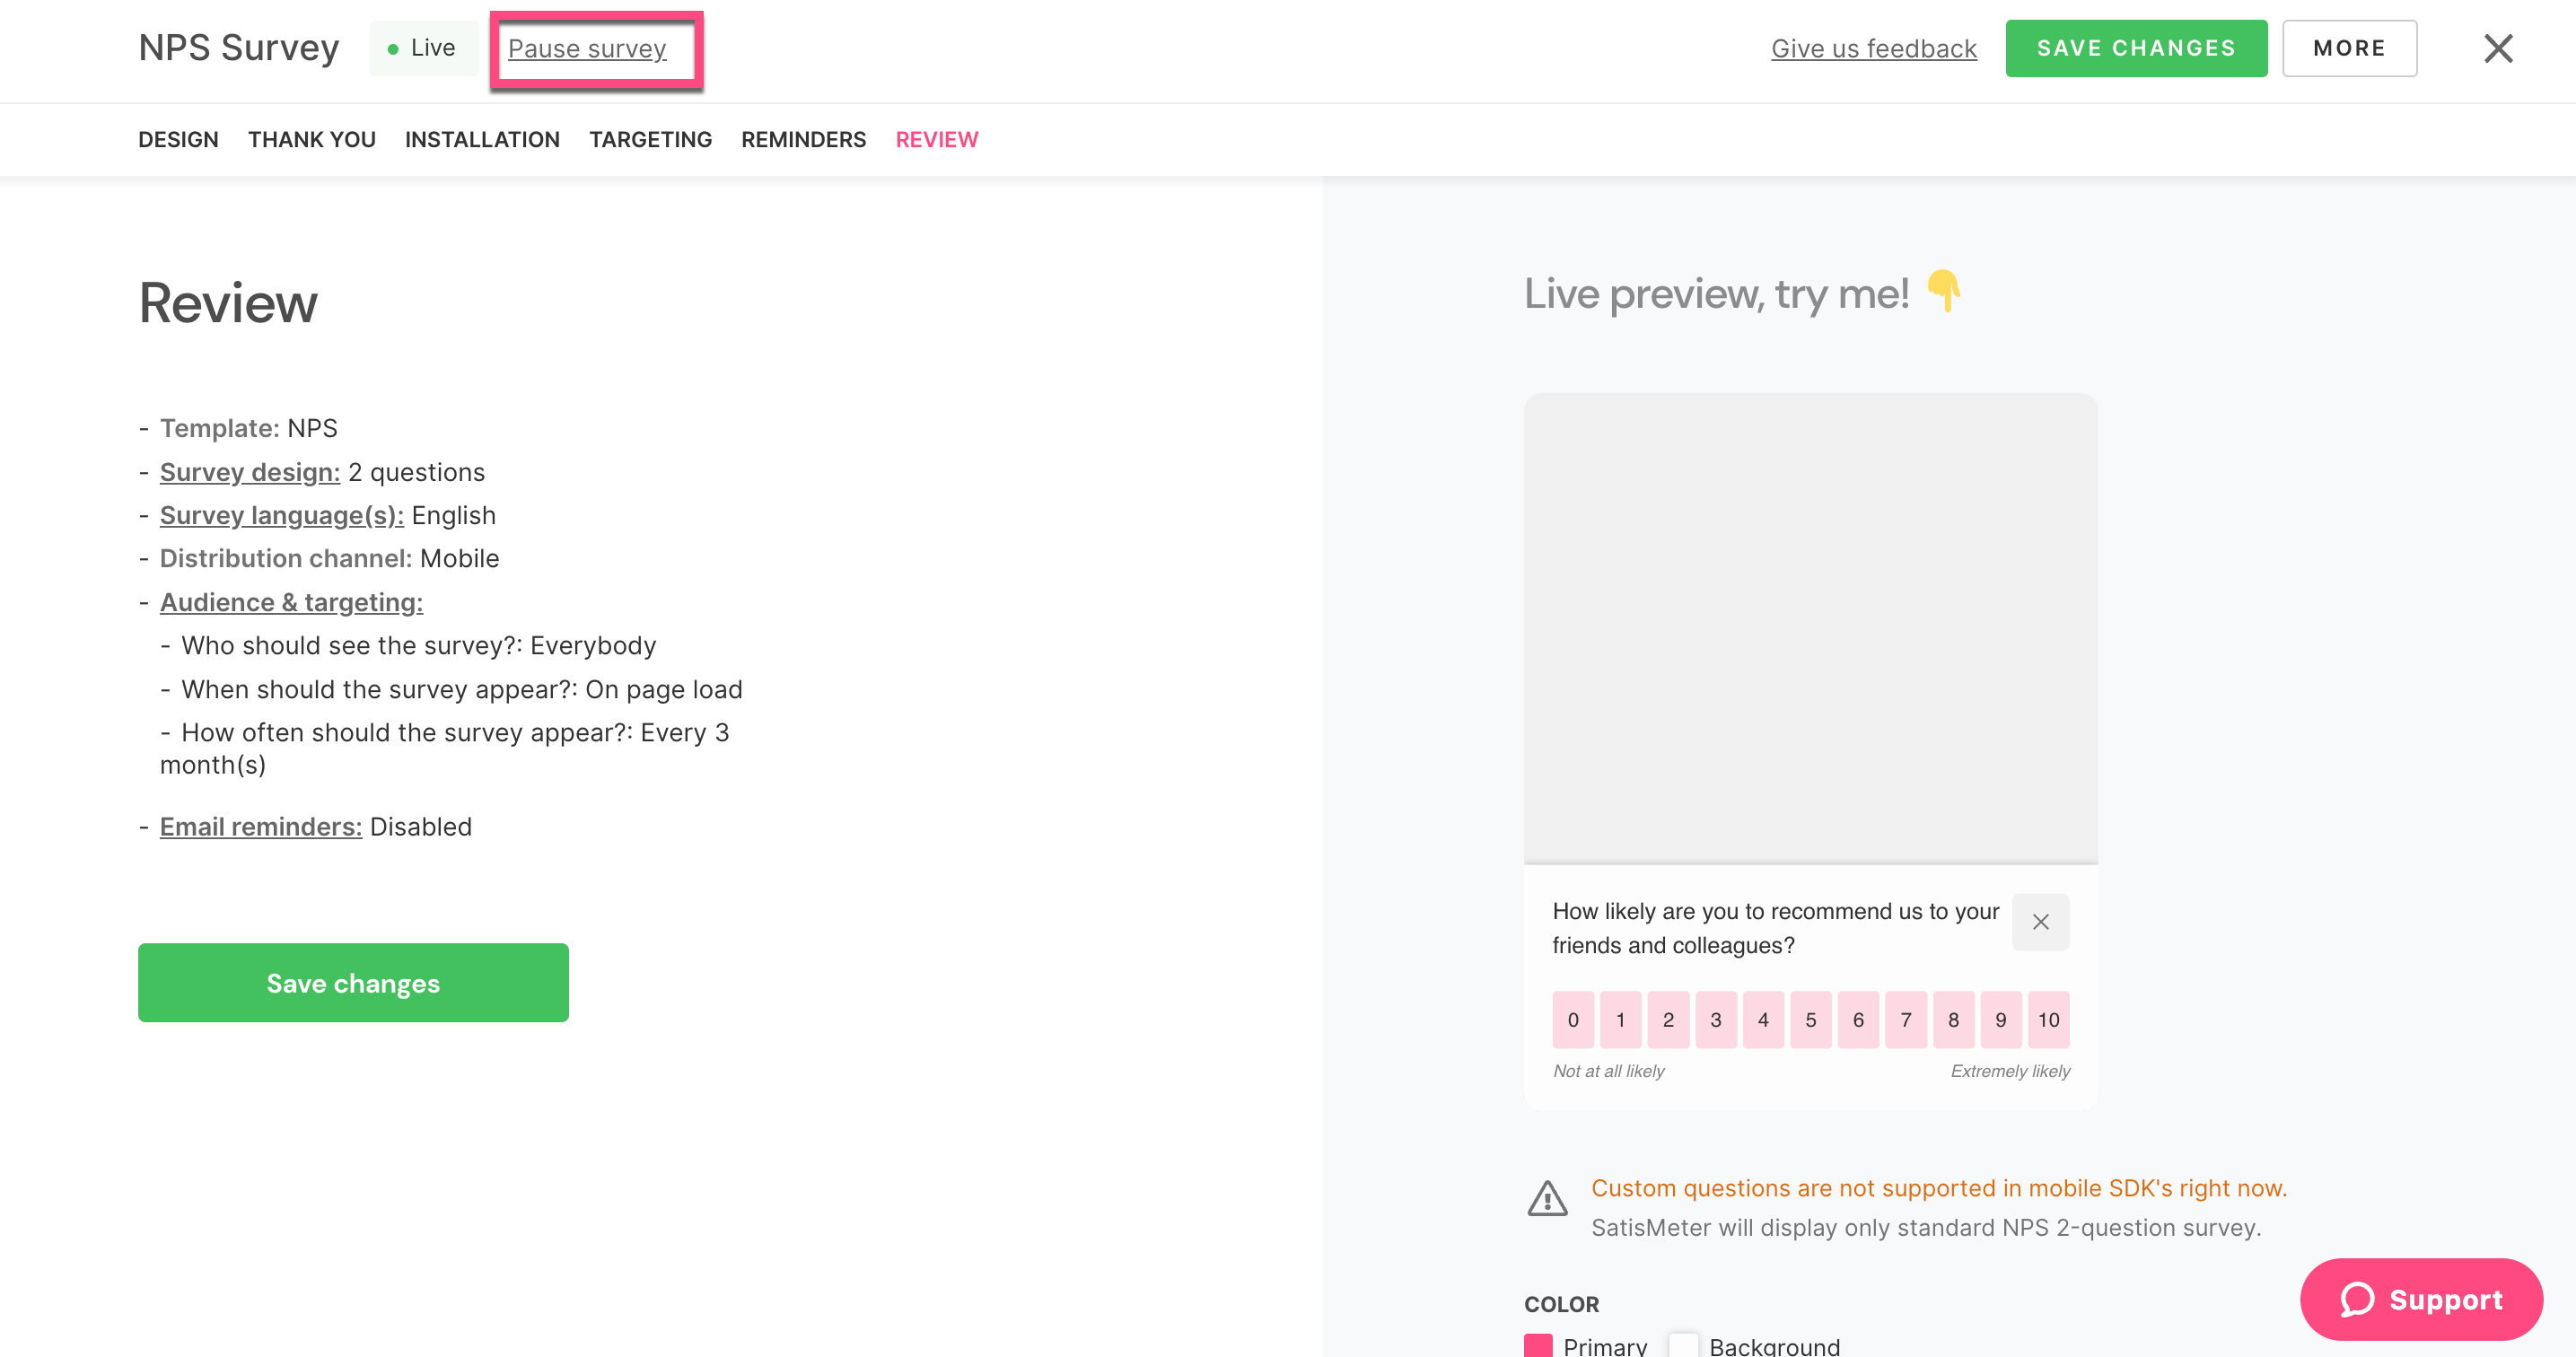Open the Primary color swatch
2576x1357 pixels.
click(x=1538, y=1345)
